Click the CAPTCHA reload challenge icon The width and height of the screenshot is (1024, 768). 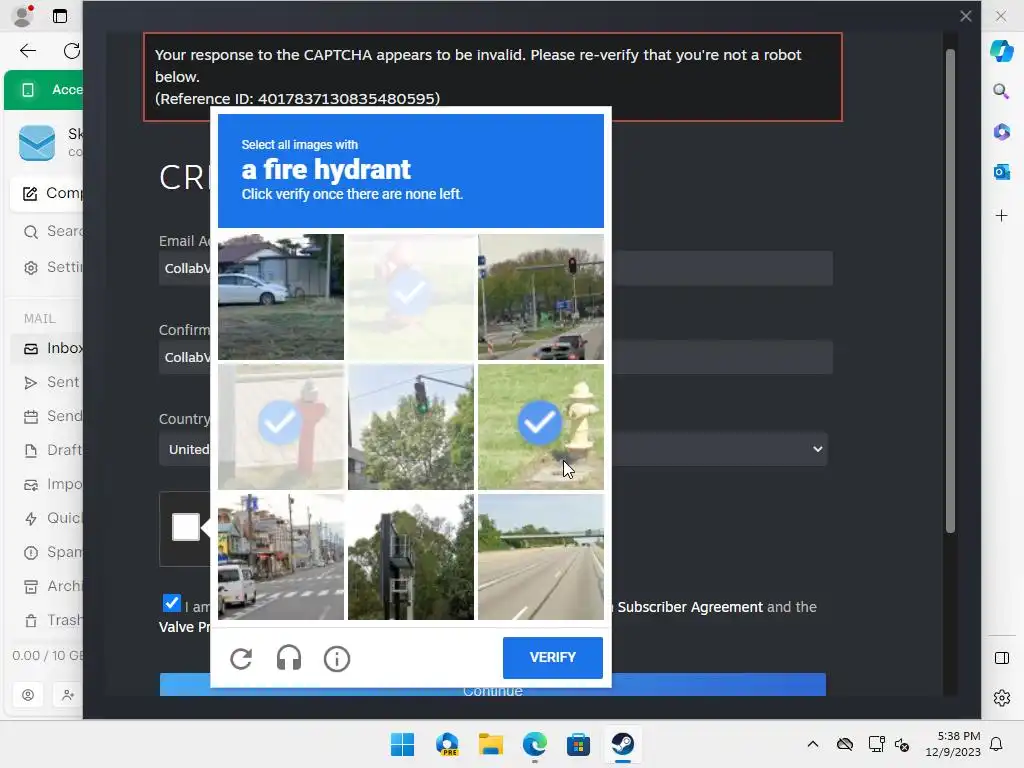point(241,658)
